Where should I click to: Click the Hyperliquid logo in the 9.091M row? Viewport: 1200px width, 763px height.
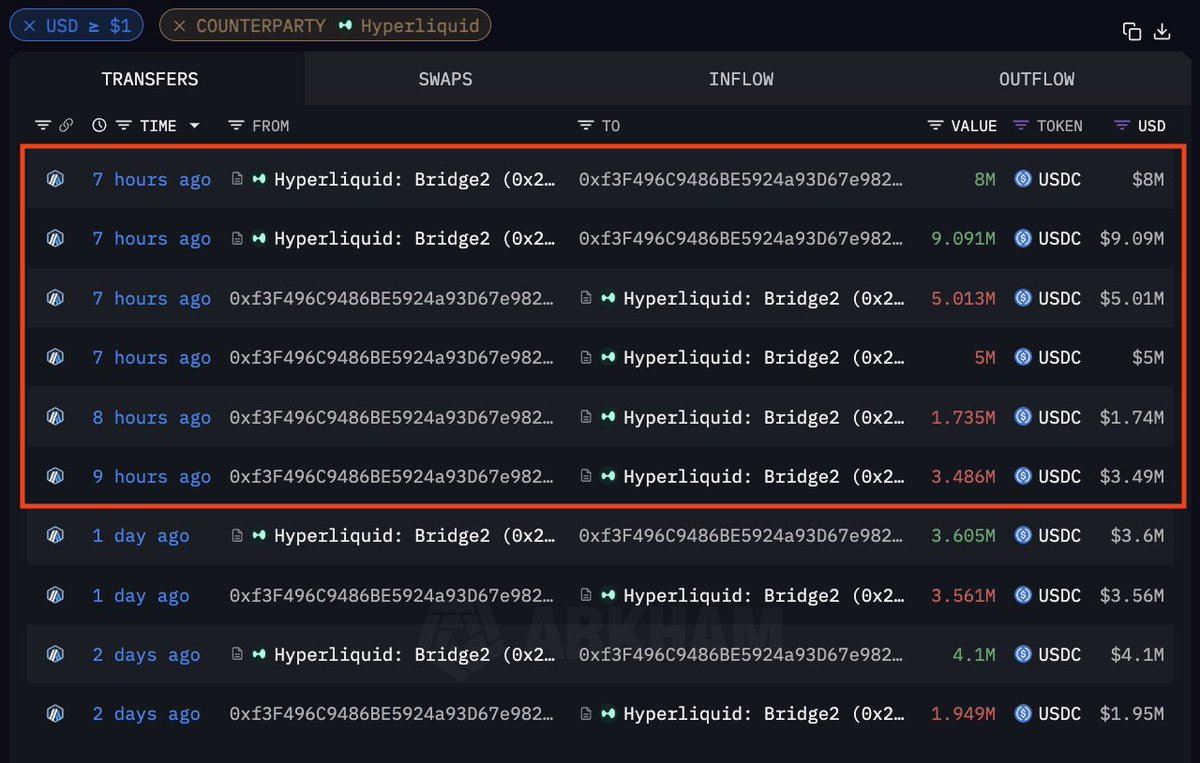(x=259, y=239)
